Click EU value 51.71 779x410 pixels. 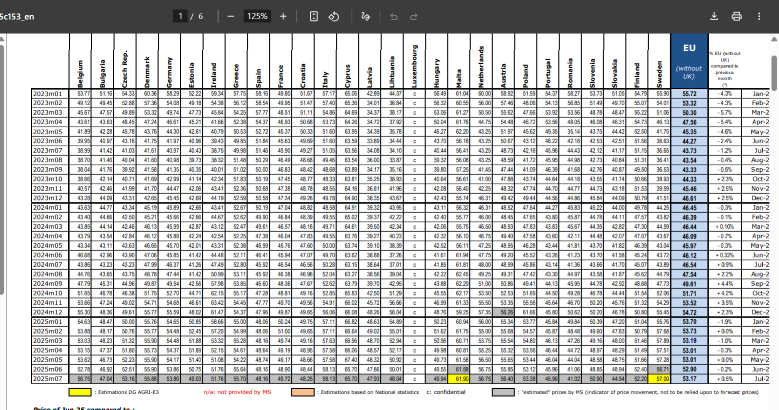689,293
